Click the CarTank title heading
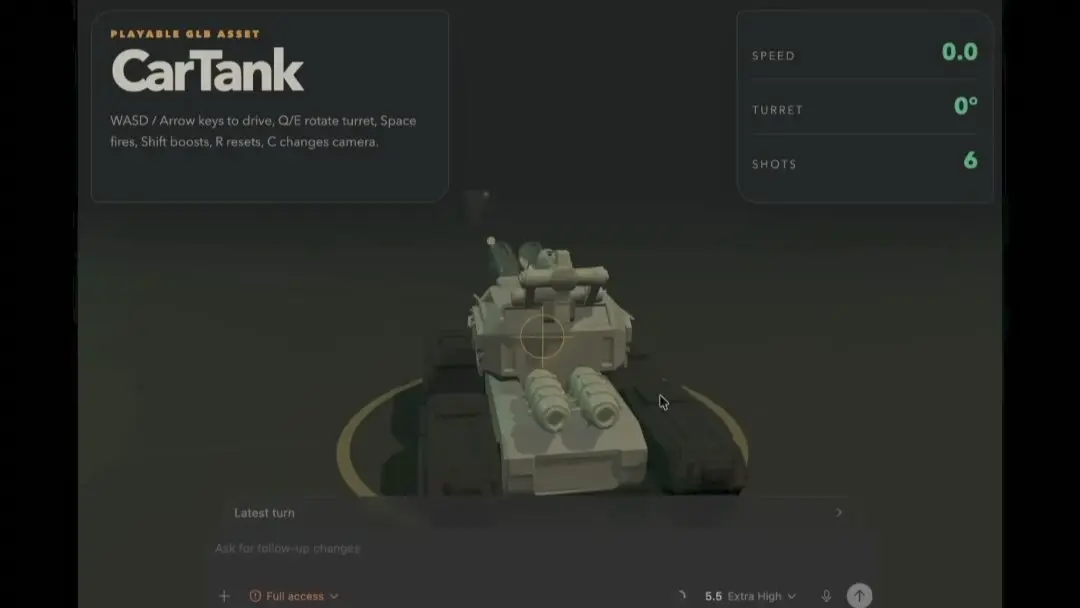 (207, 71)
